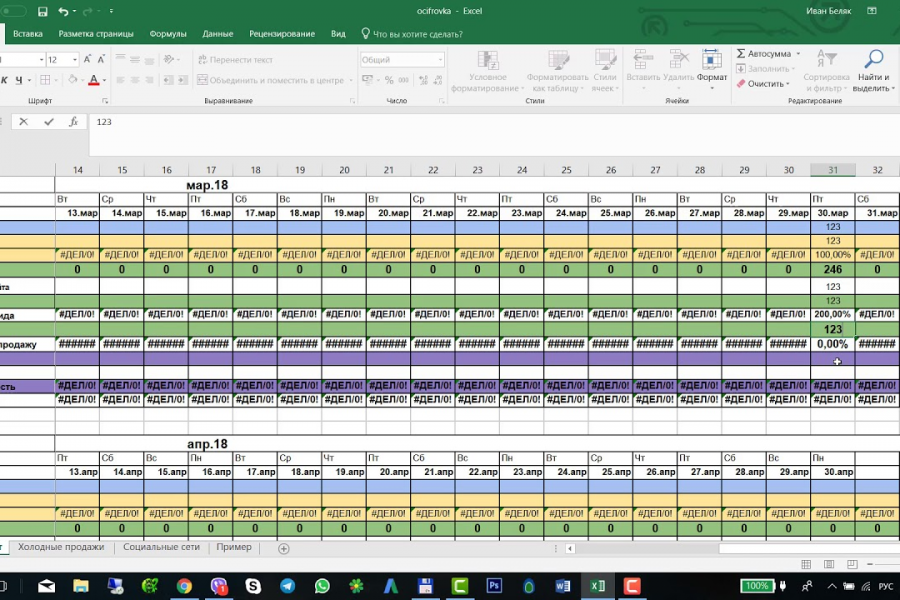The width and height of the screenshot is (900, 600).
Task: Open the Format cells button in the ribbon
Action: (x=712, y=71)
